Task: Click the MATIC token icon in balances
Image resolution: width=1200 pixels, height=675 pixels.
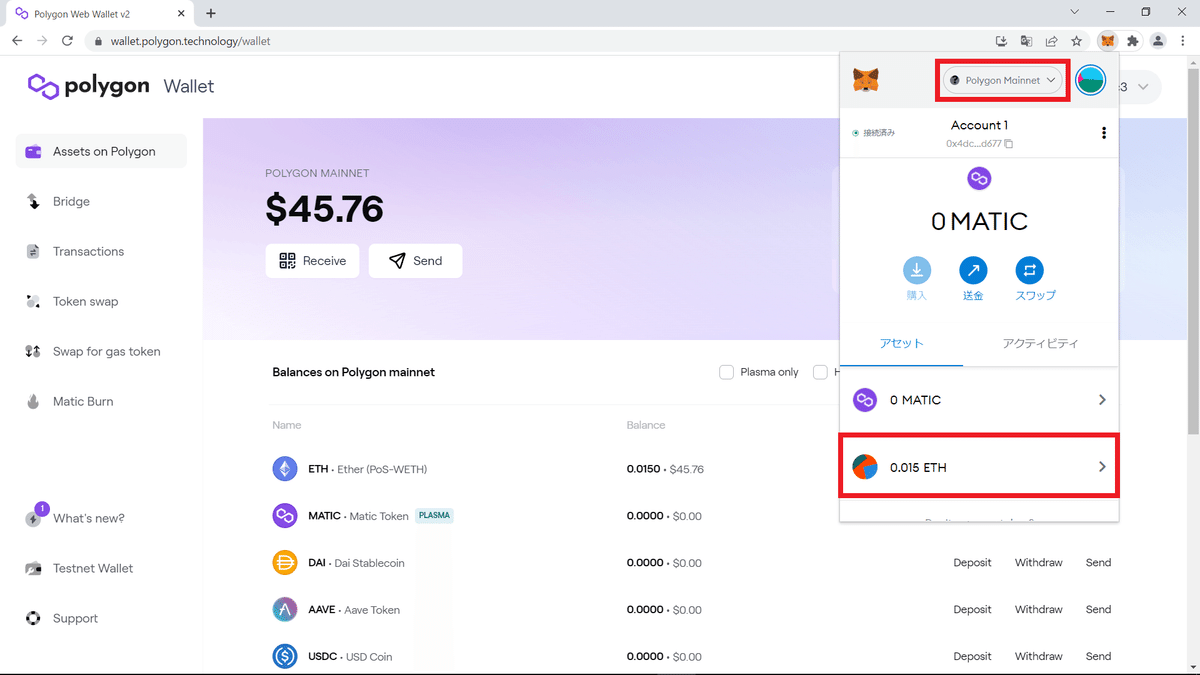Action: [x=285, y=515]
